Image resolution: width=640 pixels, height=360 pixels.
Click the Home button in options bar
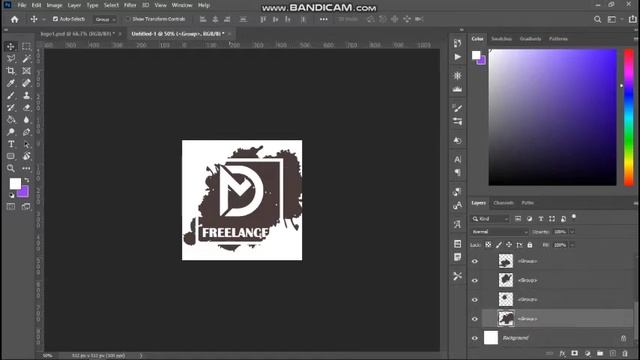point(15,19)
